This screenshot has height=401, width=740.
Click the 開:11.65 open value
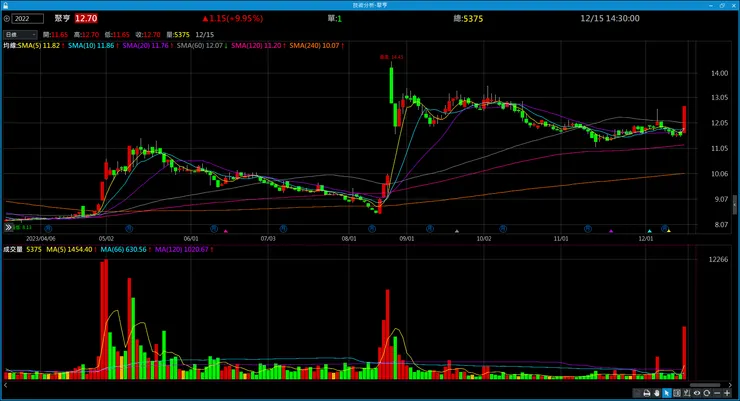click(55, 34)
